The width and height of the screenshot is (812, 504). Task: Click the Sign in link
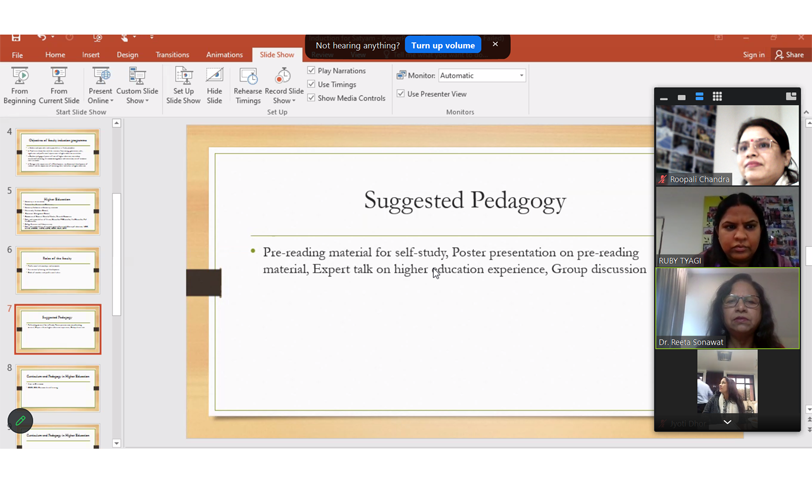click(x=753, y=55)
